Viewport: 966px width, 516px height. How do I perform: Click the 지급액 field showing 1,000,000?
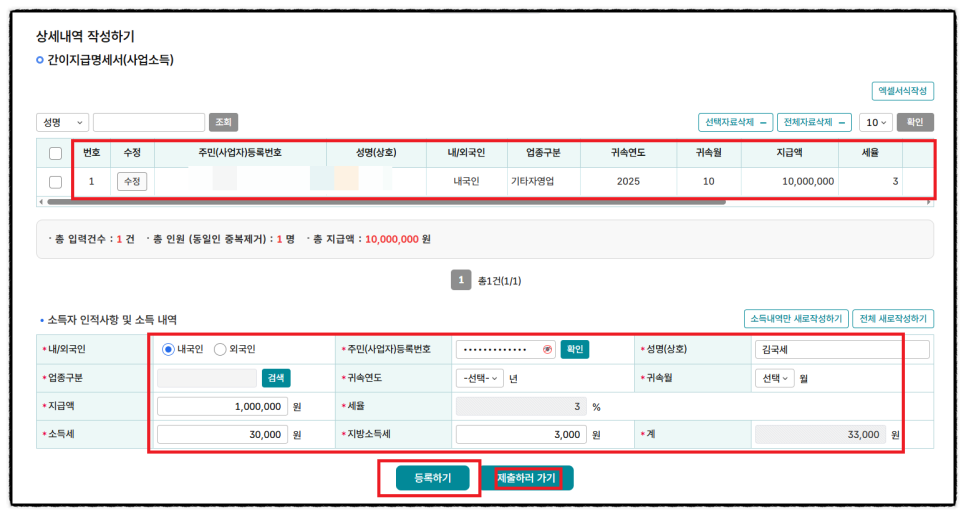(x=222, y=406)
